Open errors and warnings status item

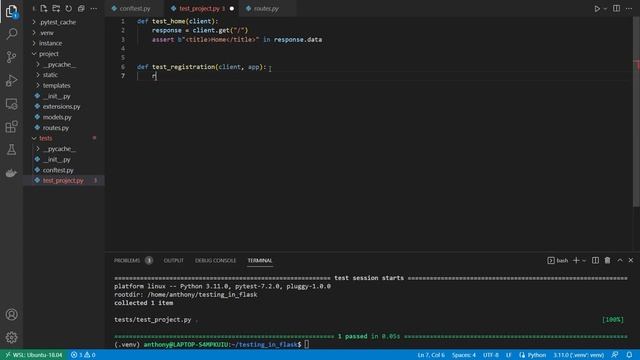tap(83, 355)
